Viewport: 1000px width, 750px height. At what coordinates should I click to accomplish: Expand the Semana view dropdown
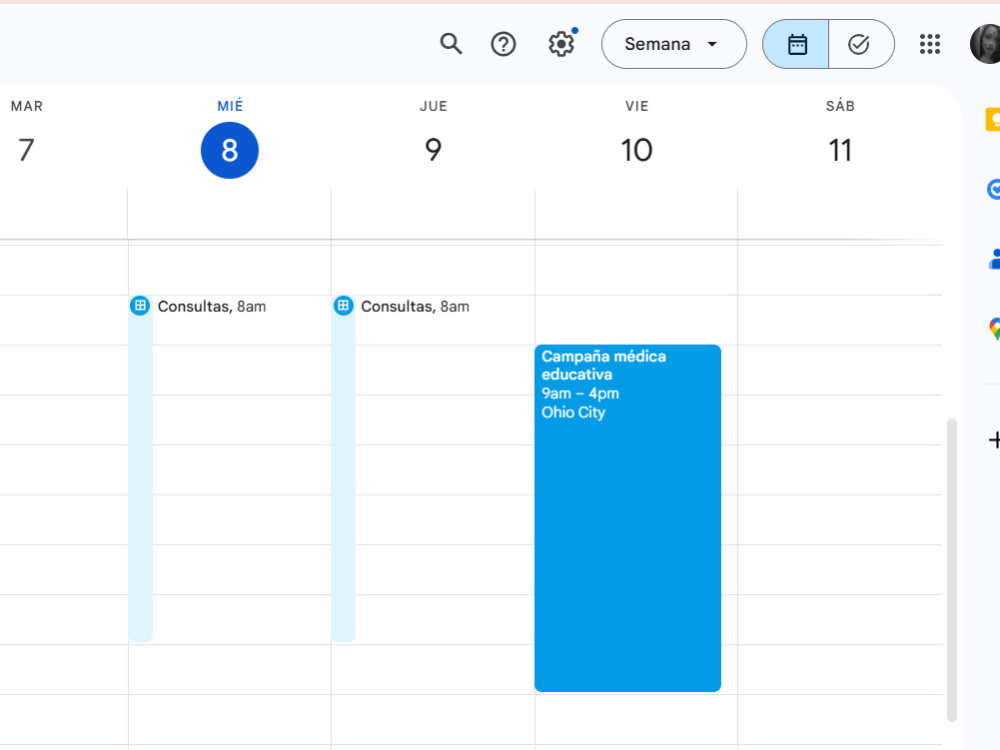[x=673, y=44]
